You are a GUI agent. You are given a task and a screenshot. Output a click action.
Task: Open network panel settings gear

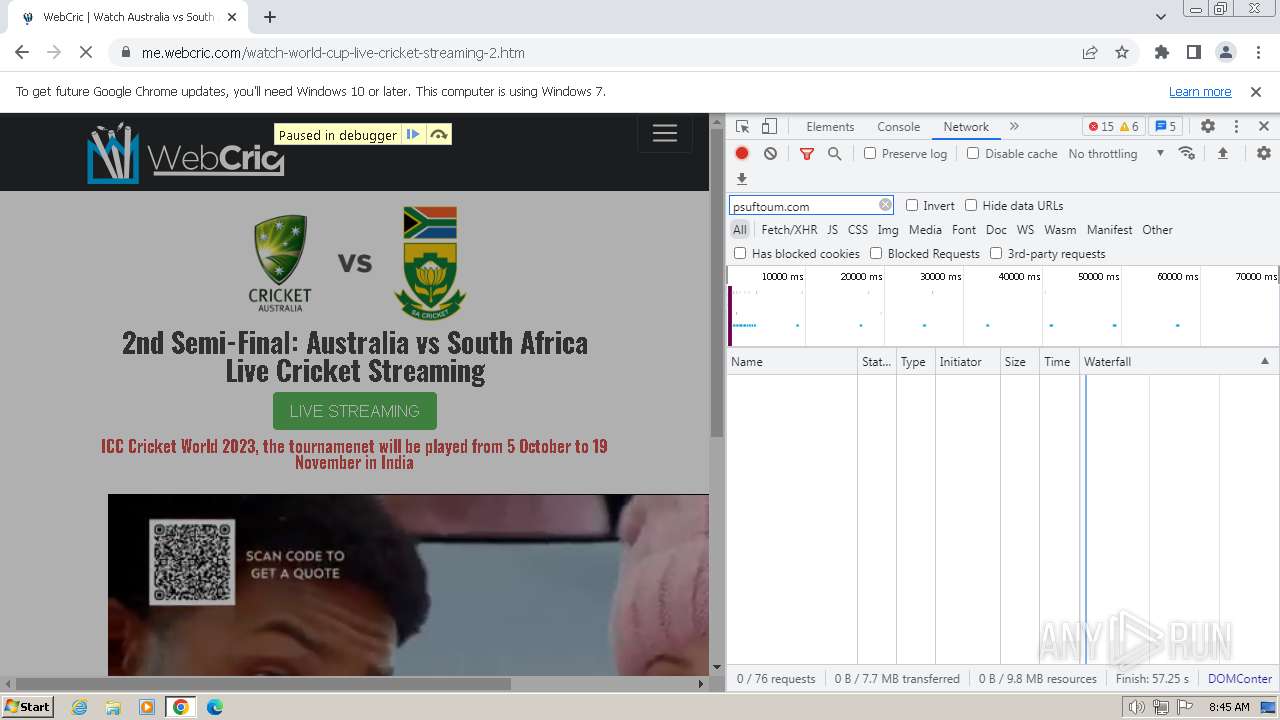pyautogui.click(x=1264, y=153)
